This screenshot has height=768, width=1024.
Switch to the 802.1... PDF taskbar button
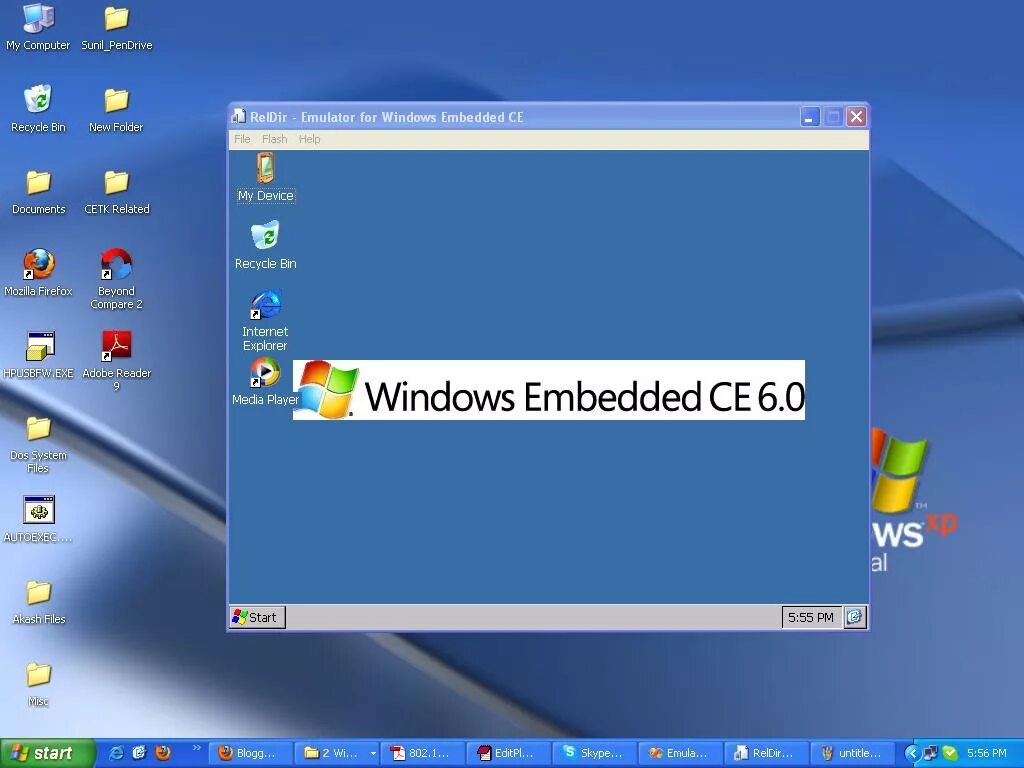click(x=423, y=753)
